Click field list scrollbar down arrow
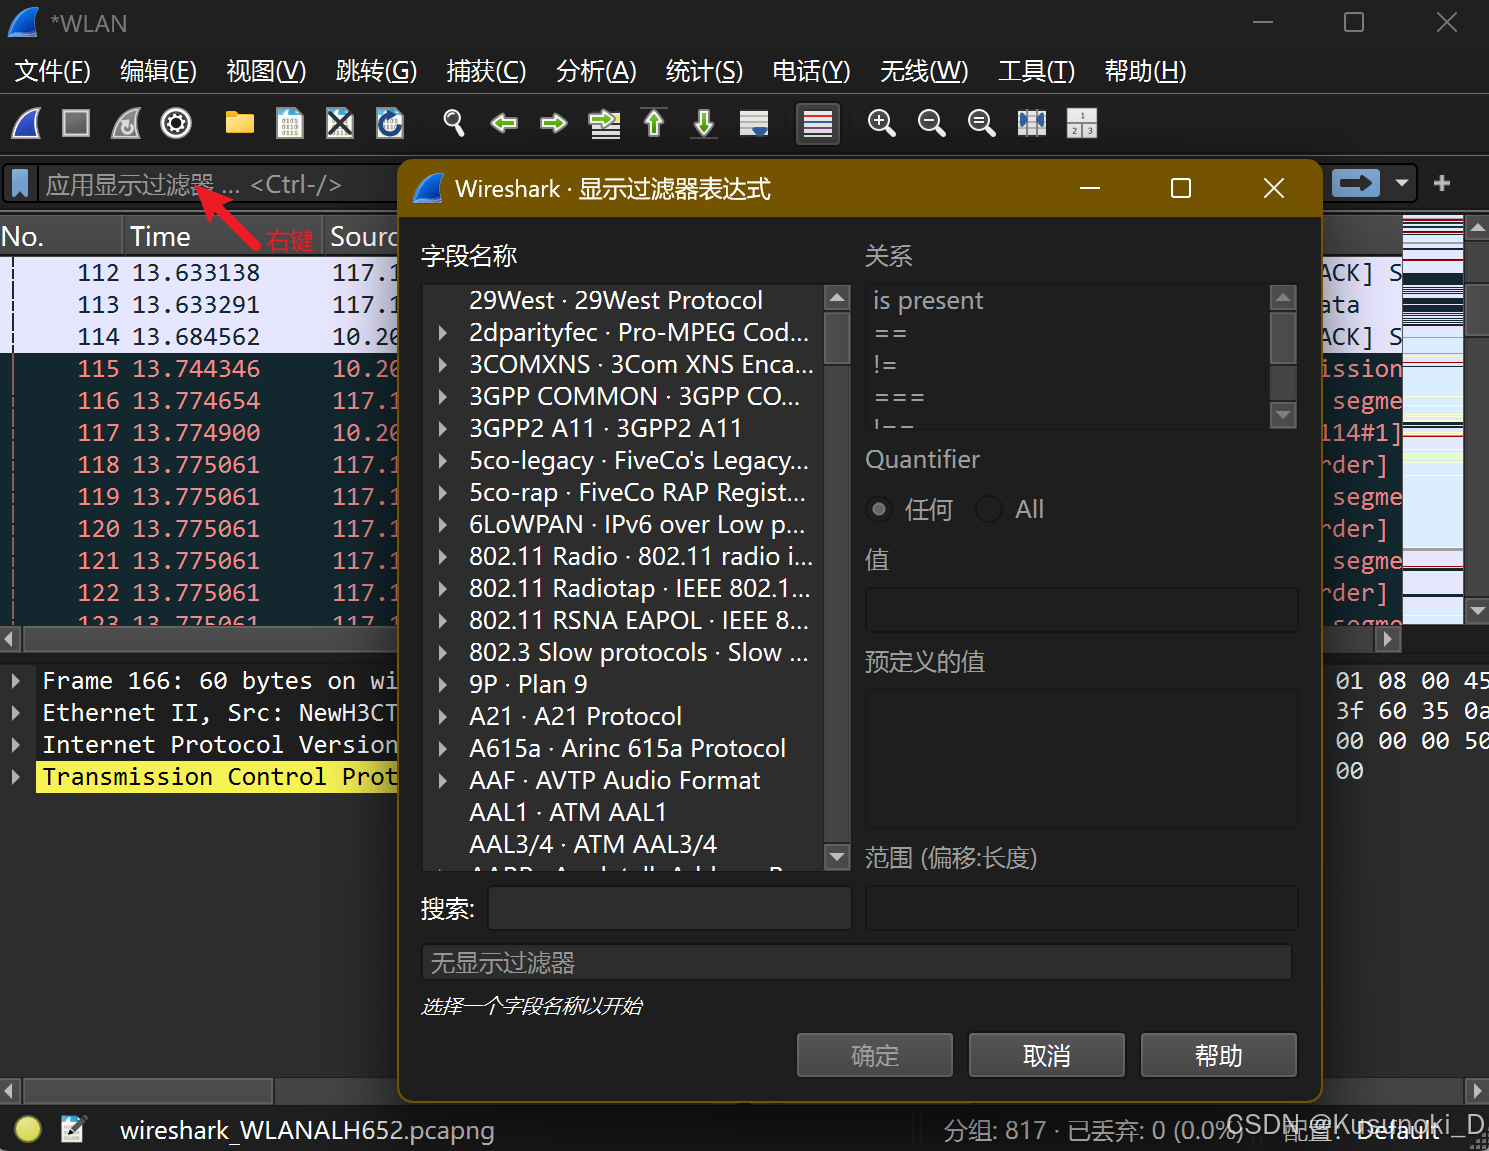Viewport: 1489px width, 1151px height. pos(837,856)
